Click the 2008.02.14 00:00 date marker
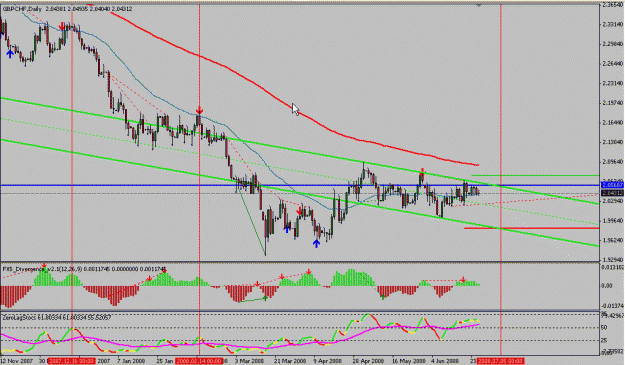The width and height of the screenshot is (625, 365). [199, 361]
